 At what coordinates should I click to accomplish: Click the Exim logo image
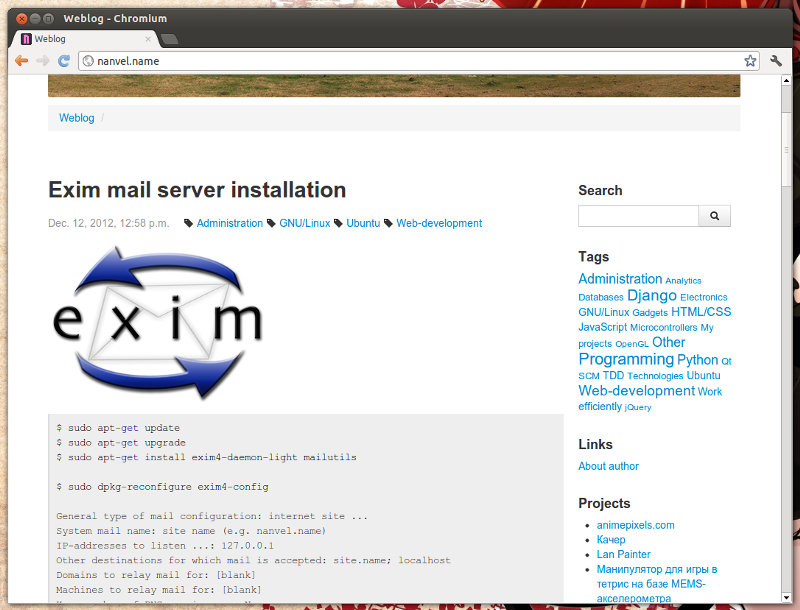pyautogui.click(x=157, y=322)
